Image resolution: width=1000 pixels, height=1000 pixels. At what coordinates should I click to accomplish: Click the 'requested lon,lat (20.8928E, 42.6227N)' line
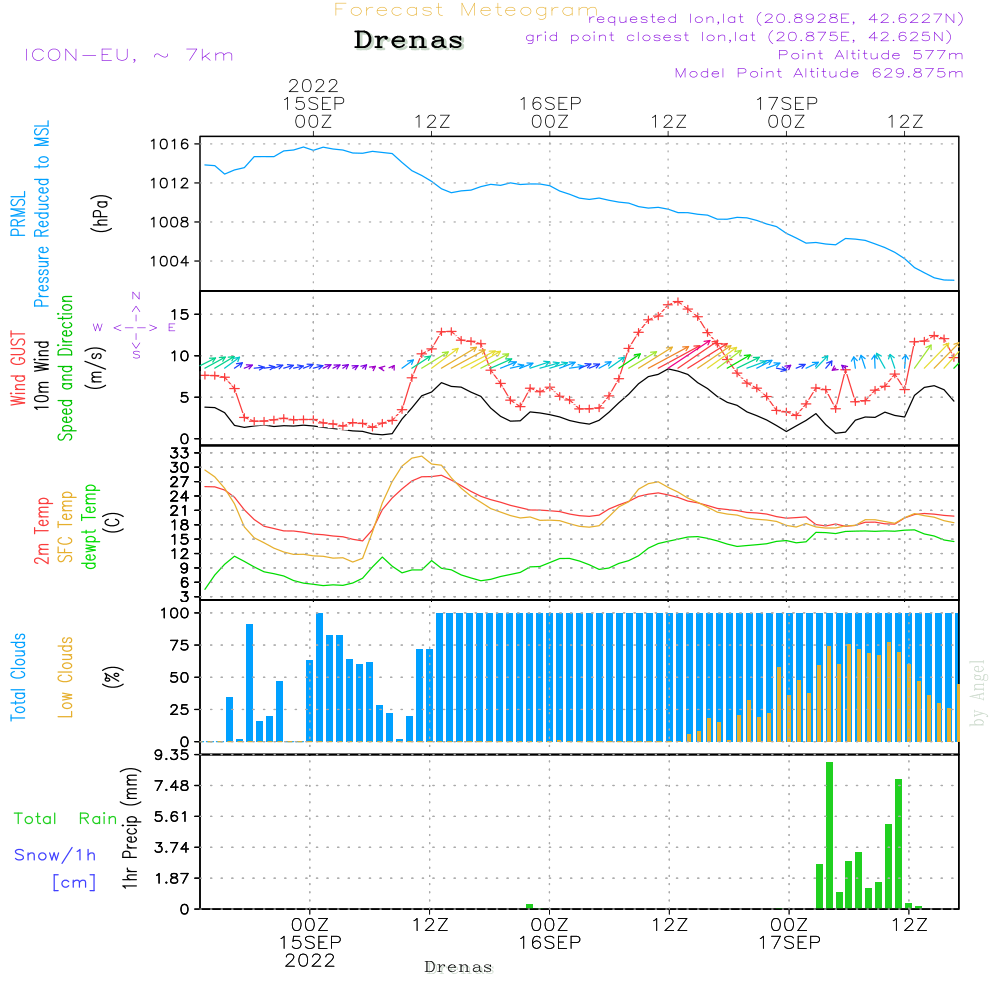pyautogui.click(x=776, y=19)
